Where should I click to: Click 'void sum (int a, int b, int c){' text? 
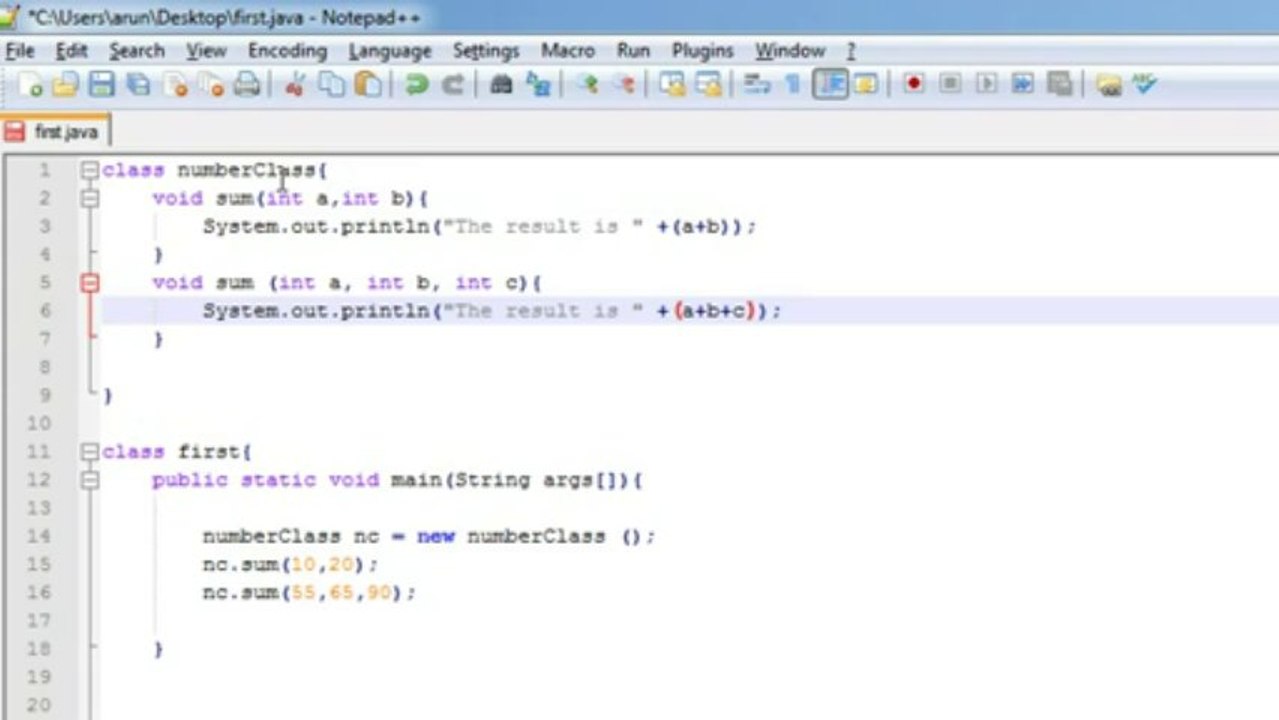(347, 283)
